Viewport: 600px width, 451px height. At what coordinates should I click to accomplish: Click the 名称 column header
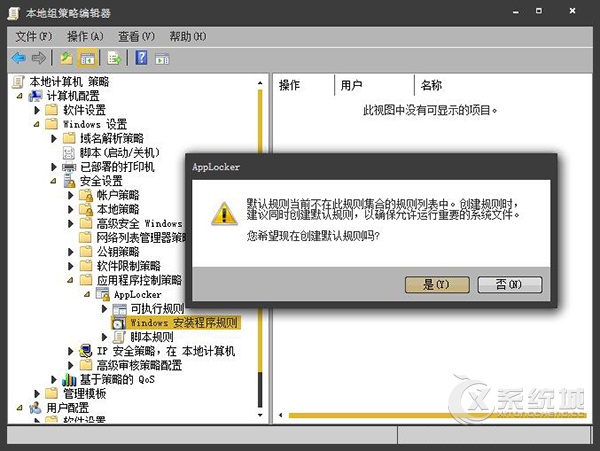pos(431,86)
